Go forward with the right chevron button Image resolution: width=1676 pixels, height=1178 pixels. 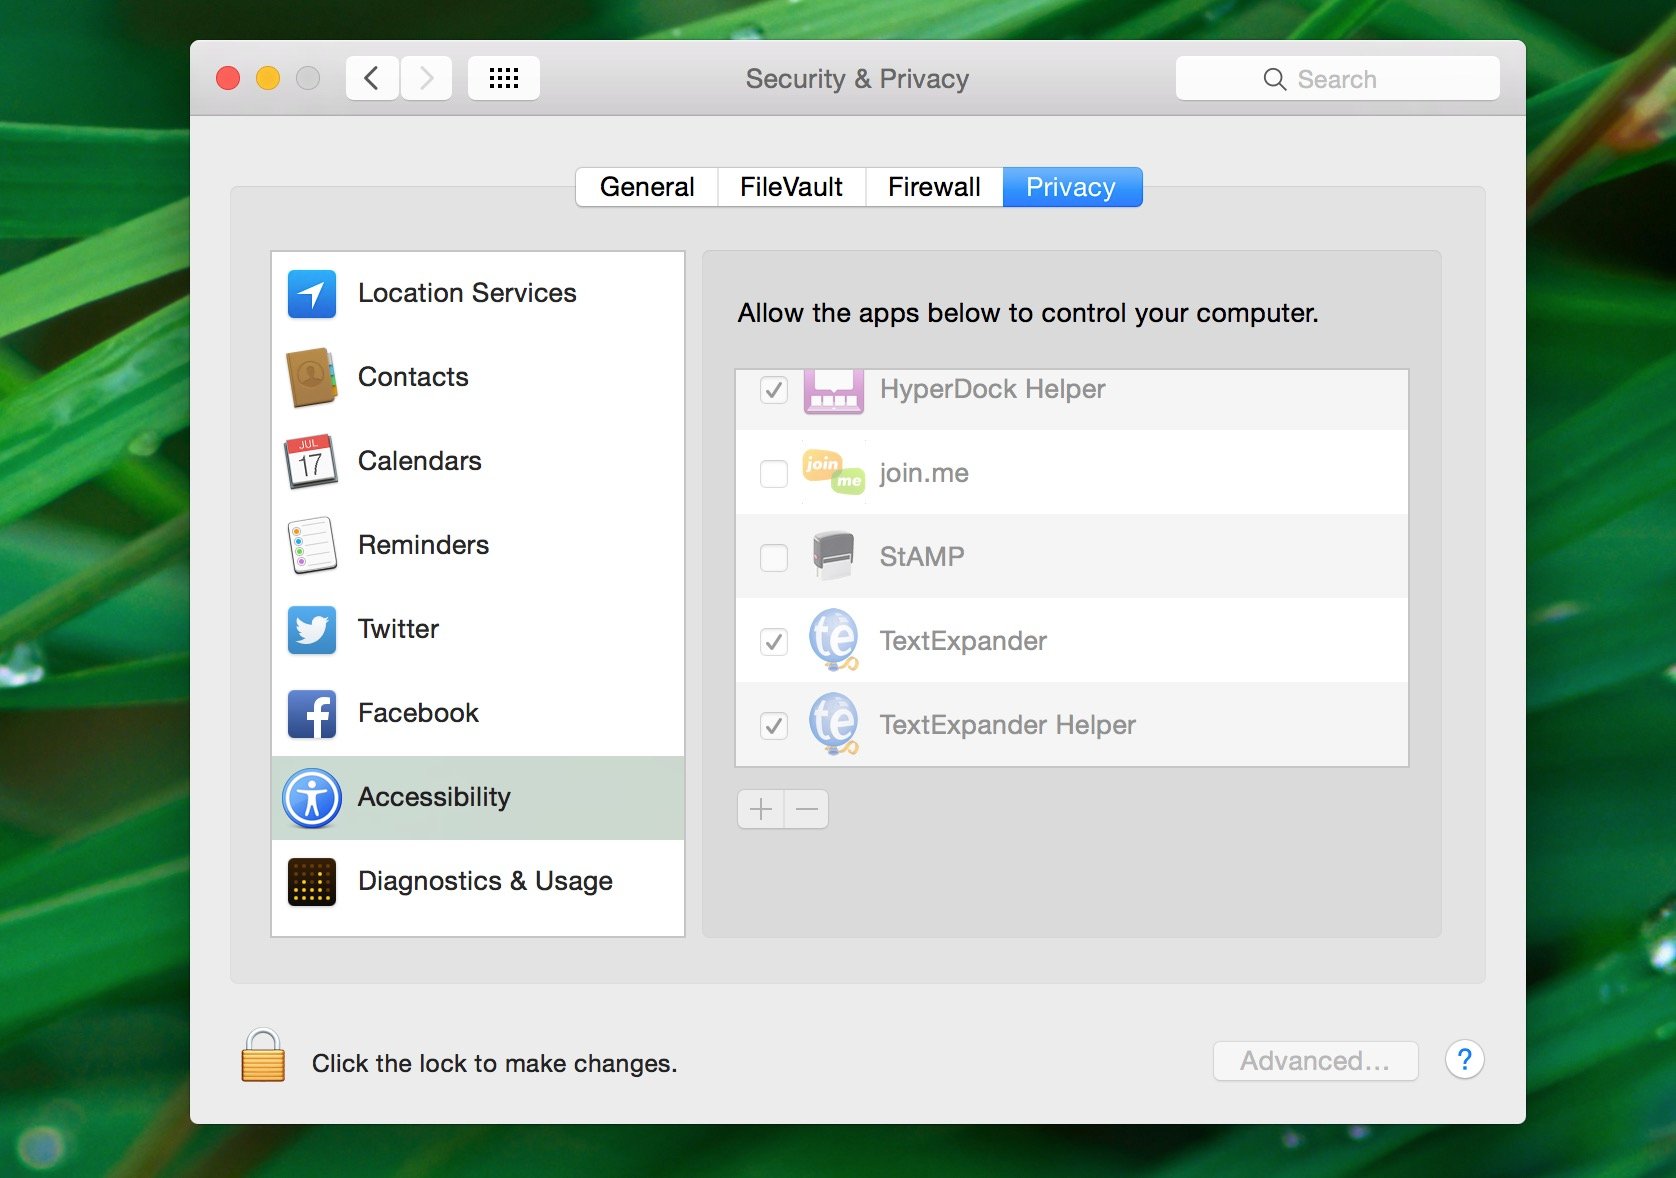427,78
